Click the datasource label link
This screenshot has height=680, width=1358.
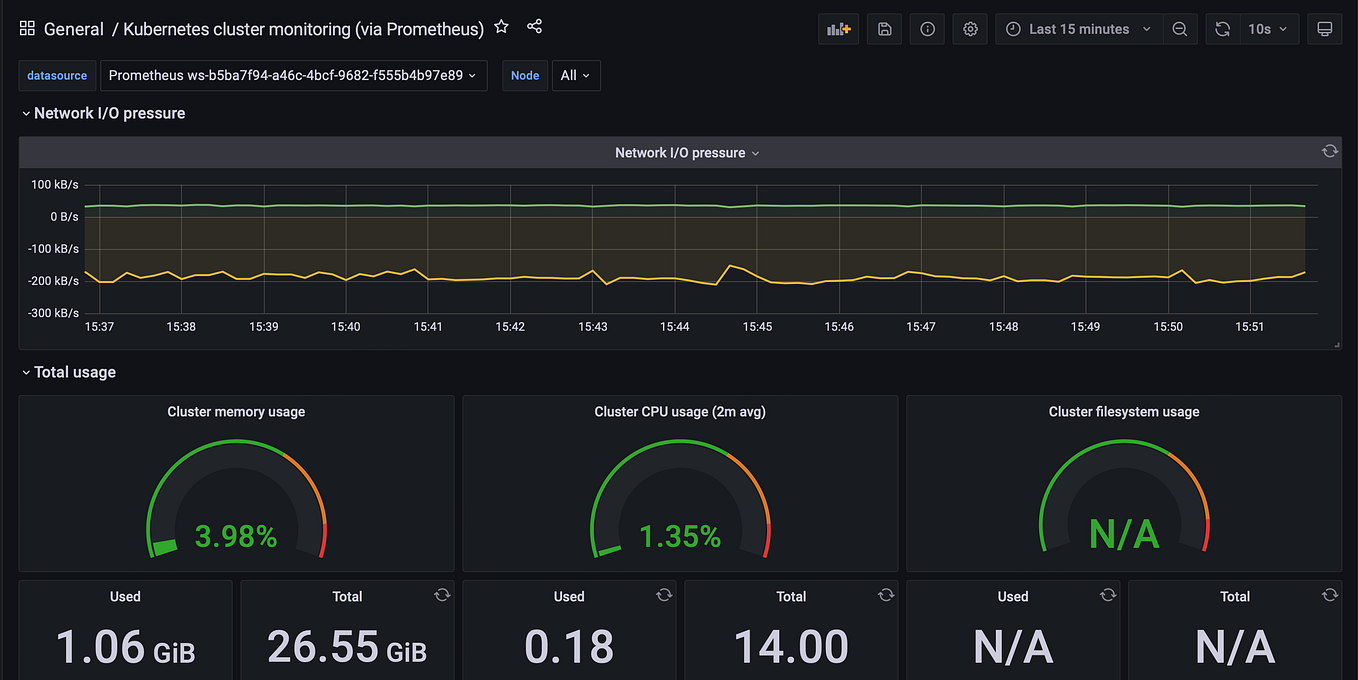coord(57,75)
